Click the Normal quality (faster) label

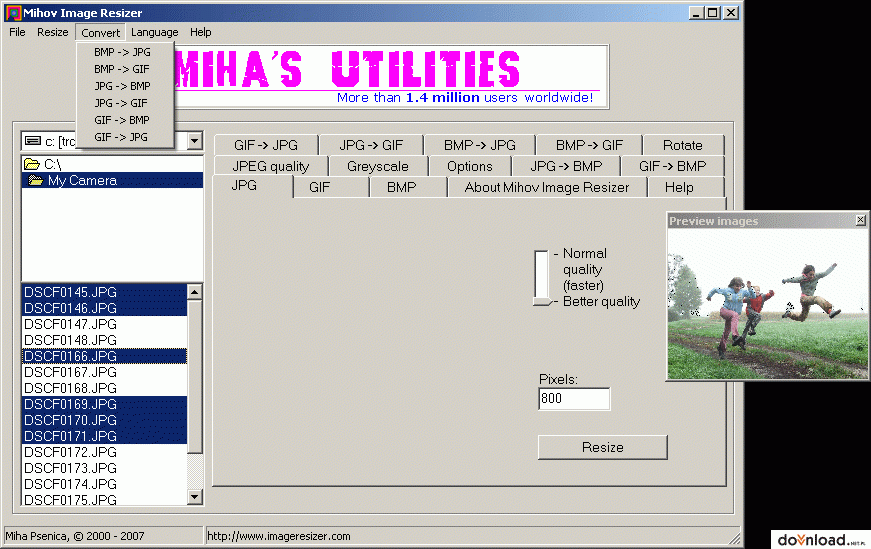(x=584, y=269)
